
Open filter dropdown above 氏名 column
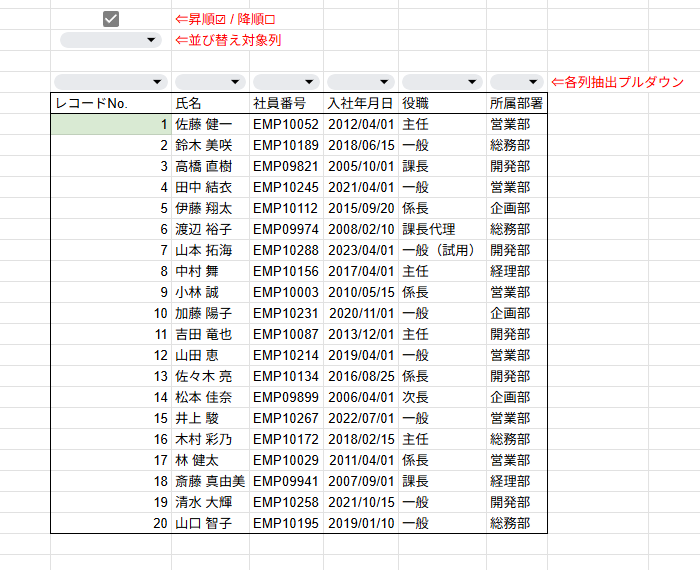[x=210, y=82]
